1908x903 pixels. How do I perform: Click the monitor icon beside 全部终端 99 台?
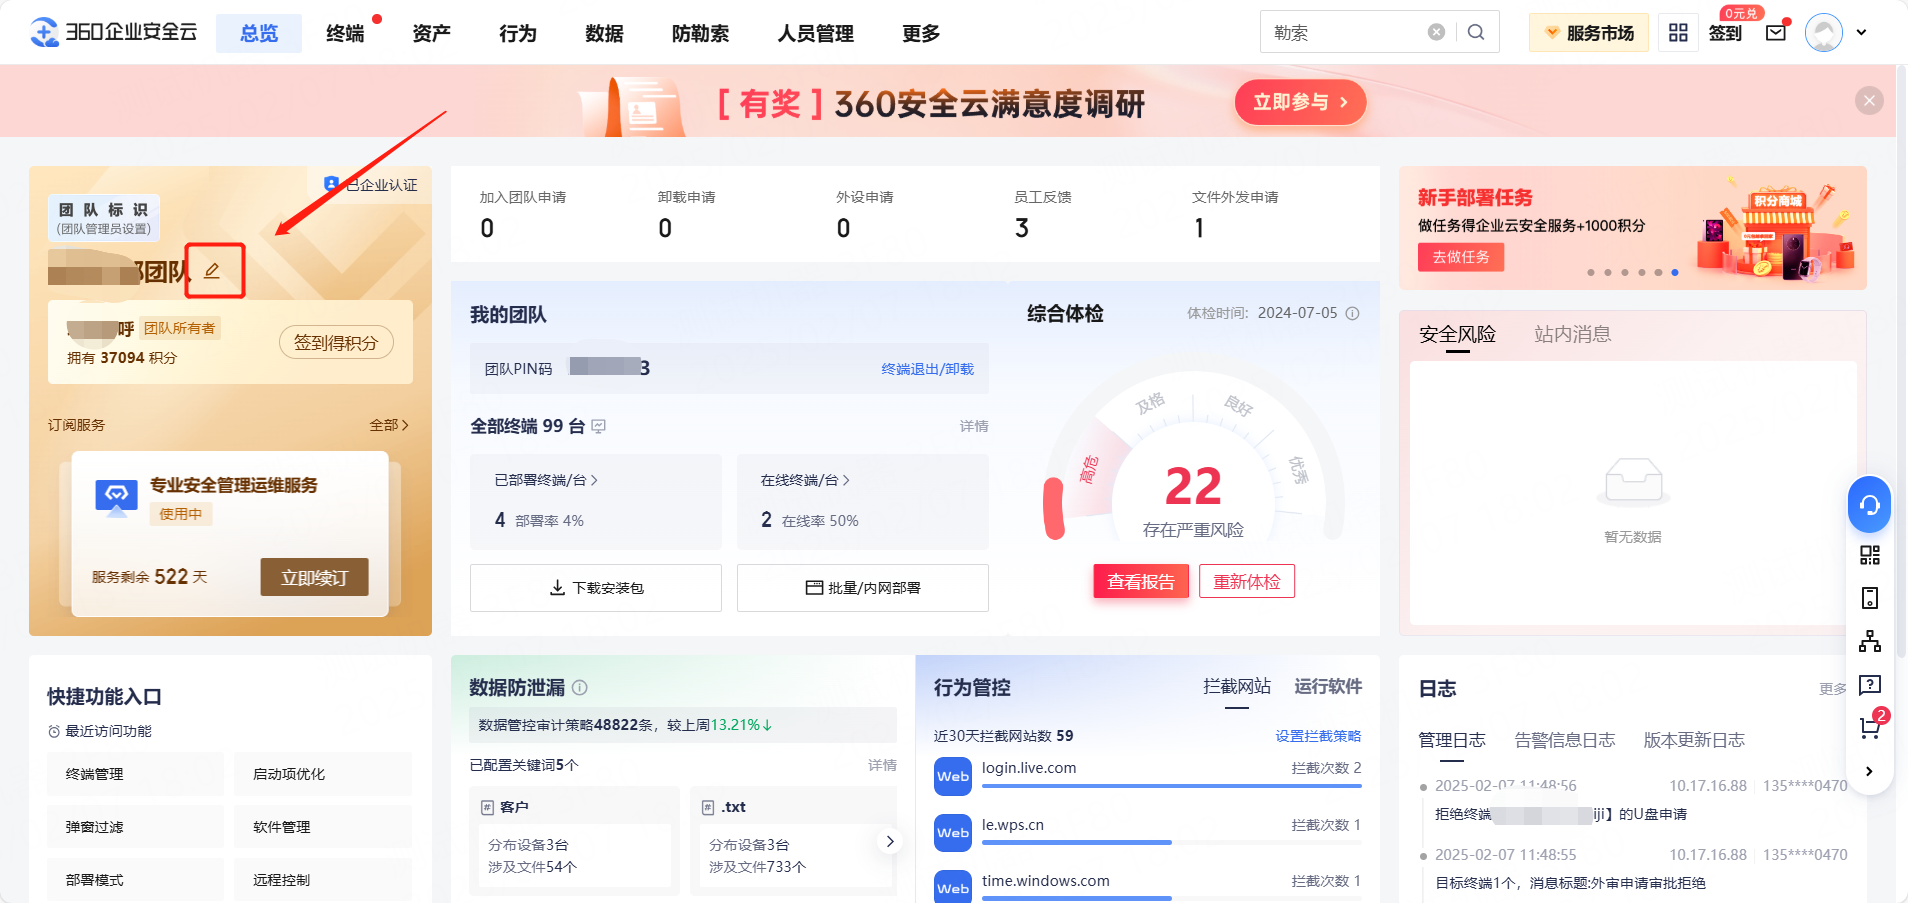tap(598, 427)
